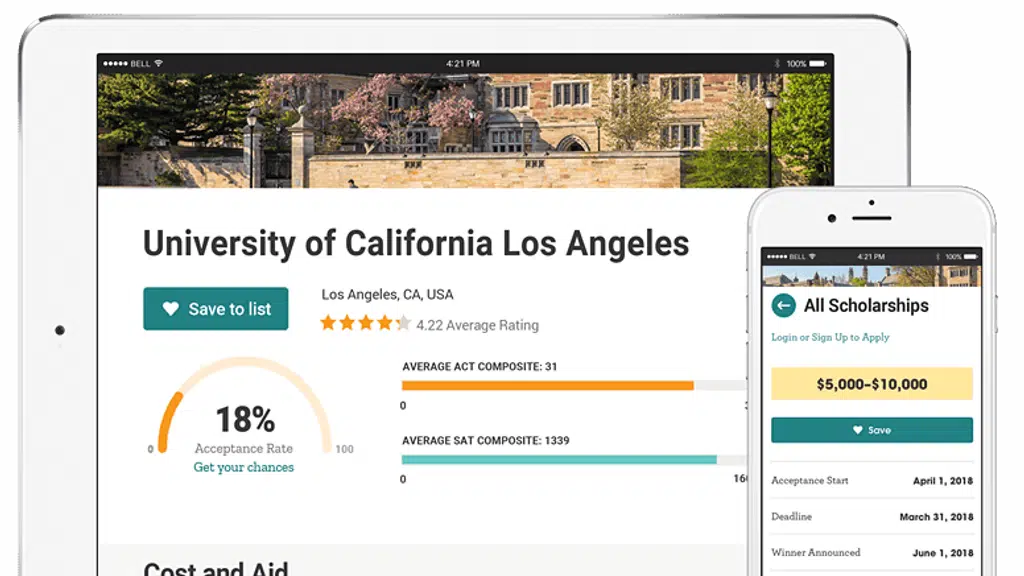The height and width of the screenshot is (576, 1024).
Task: Tap the back arrow icon on phone
Action: click(x=784, y=305)
